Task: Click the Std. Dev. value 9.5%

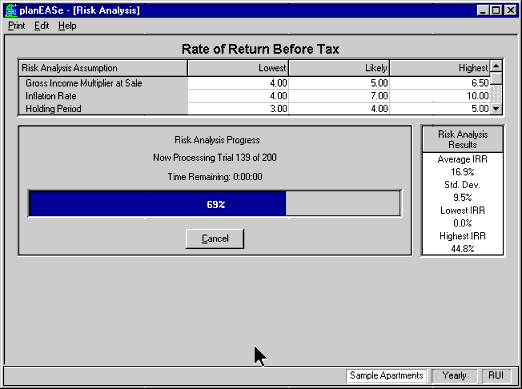Action: tap(462, 198)
